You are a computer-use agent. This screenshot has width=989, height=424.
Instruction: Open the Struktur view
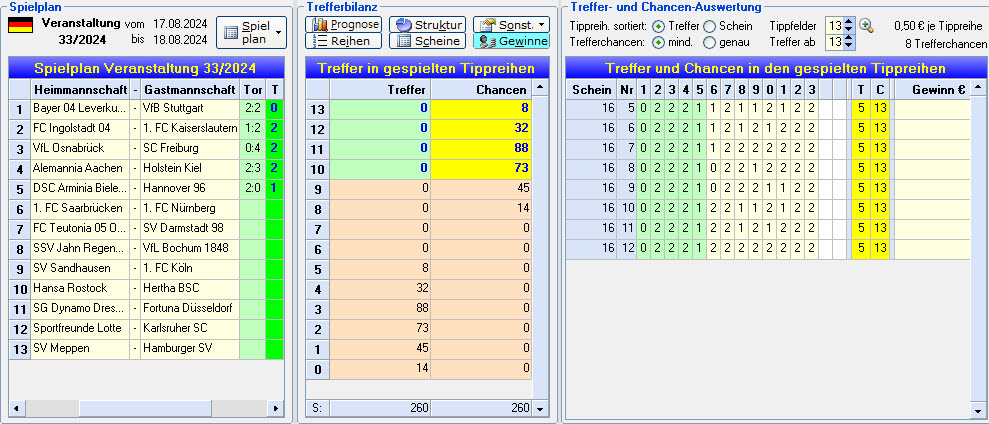point(428,25)
